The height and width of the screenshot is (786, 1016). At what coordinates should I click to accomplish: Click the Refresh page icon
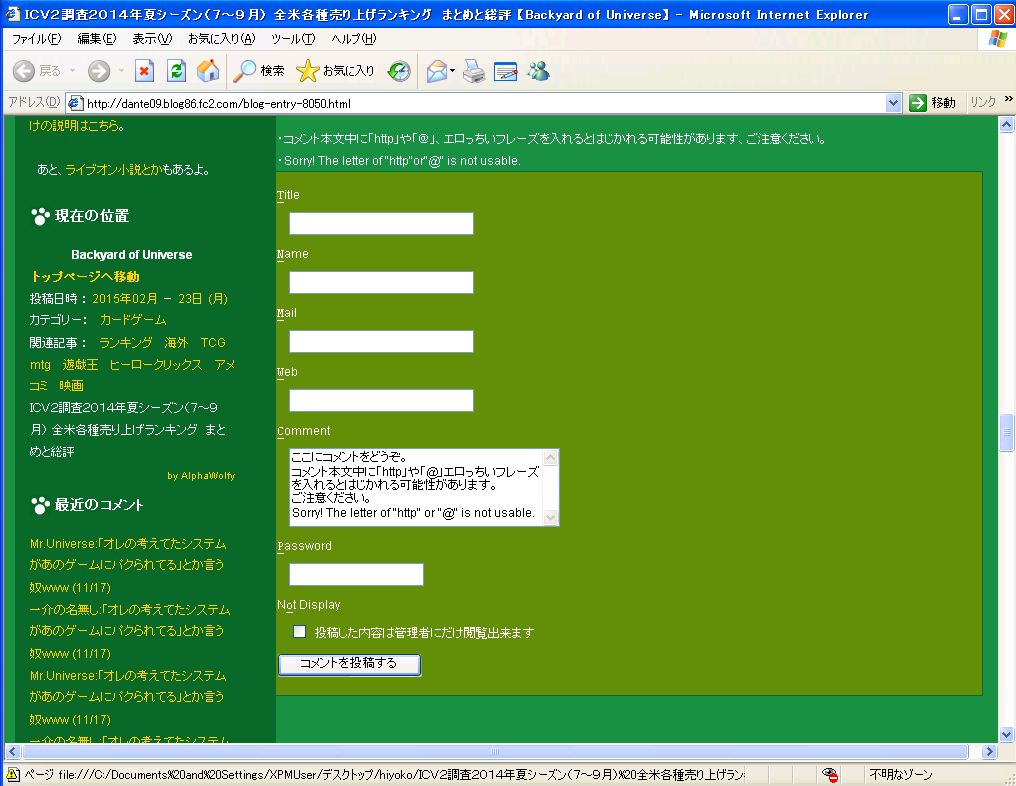[176, 71]
